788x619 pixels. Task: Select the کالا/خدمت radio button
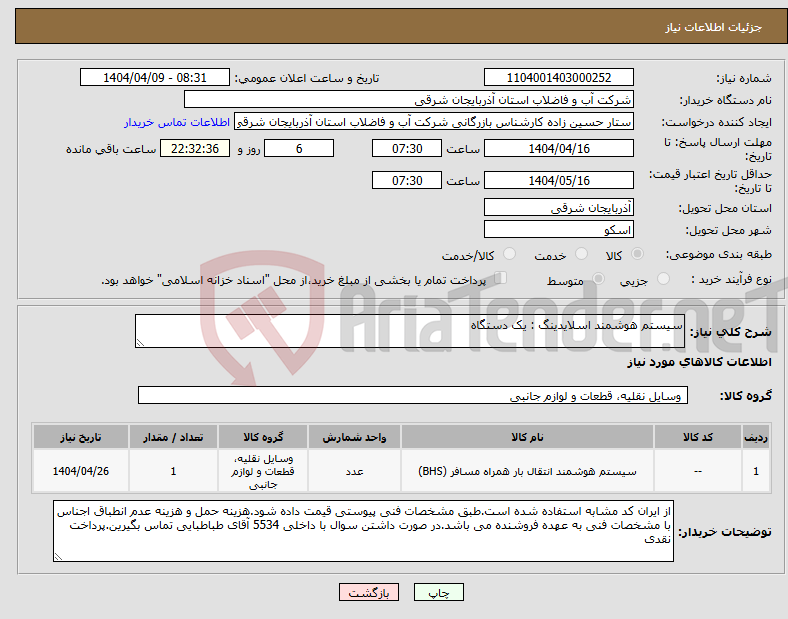510,254
